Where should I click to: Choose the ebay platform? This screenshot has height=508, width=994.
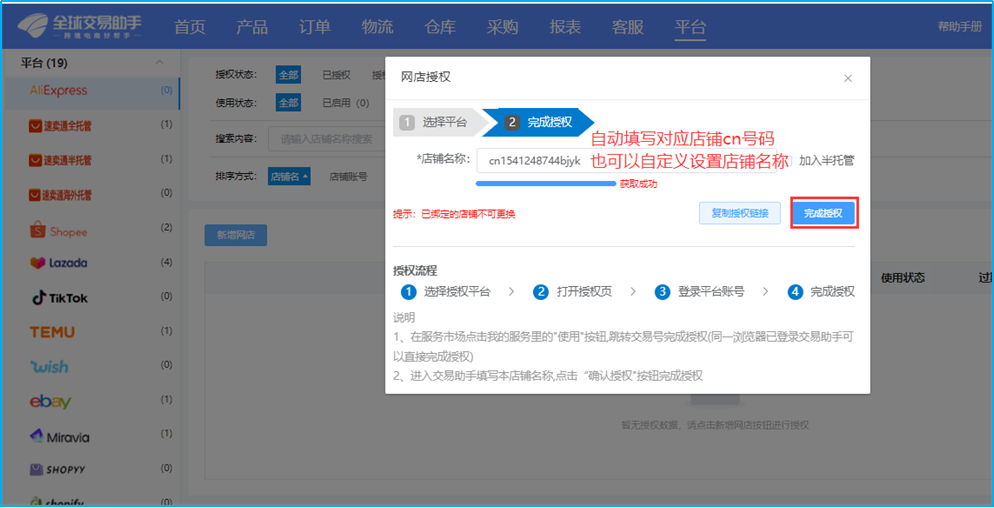50,401
